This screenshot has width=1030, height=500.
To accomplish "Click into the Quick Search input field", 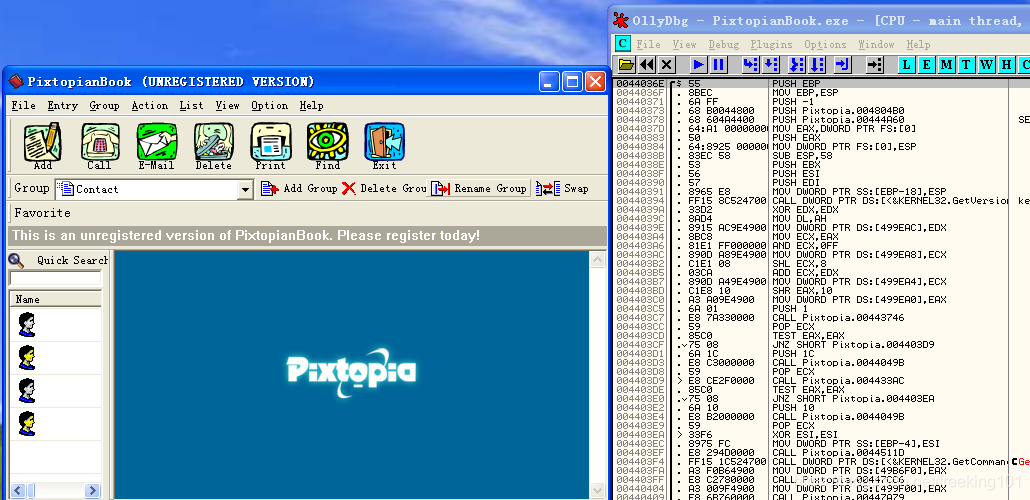I will coord(55,278).
